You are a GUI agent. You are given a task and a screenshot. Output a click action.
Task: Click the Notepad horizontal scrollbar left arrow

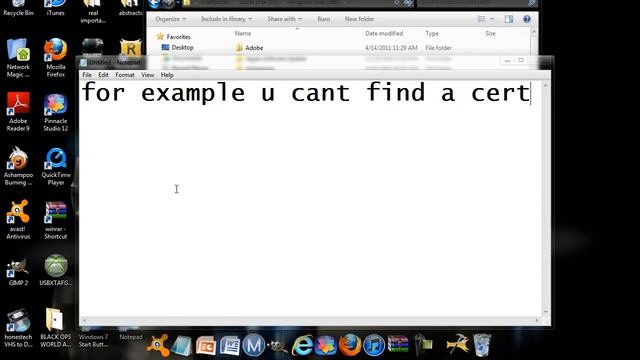pyautogui.click(x=84, y=321)
